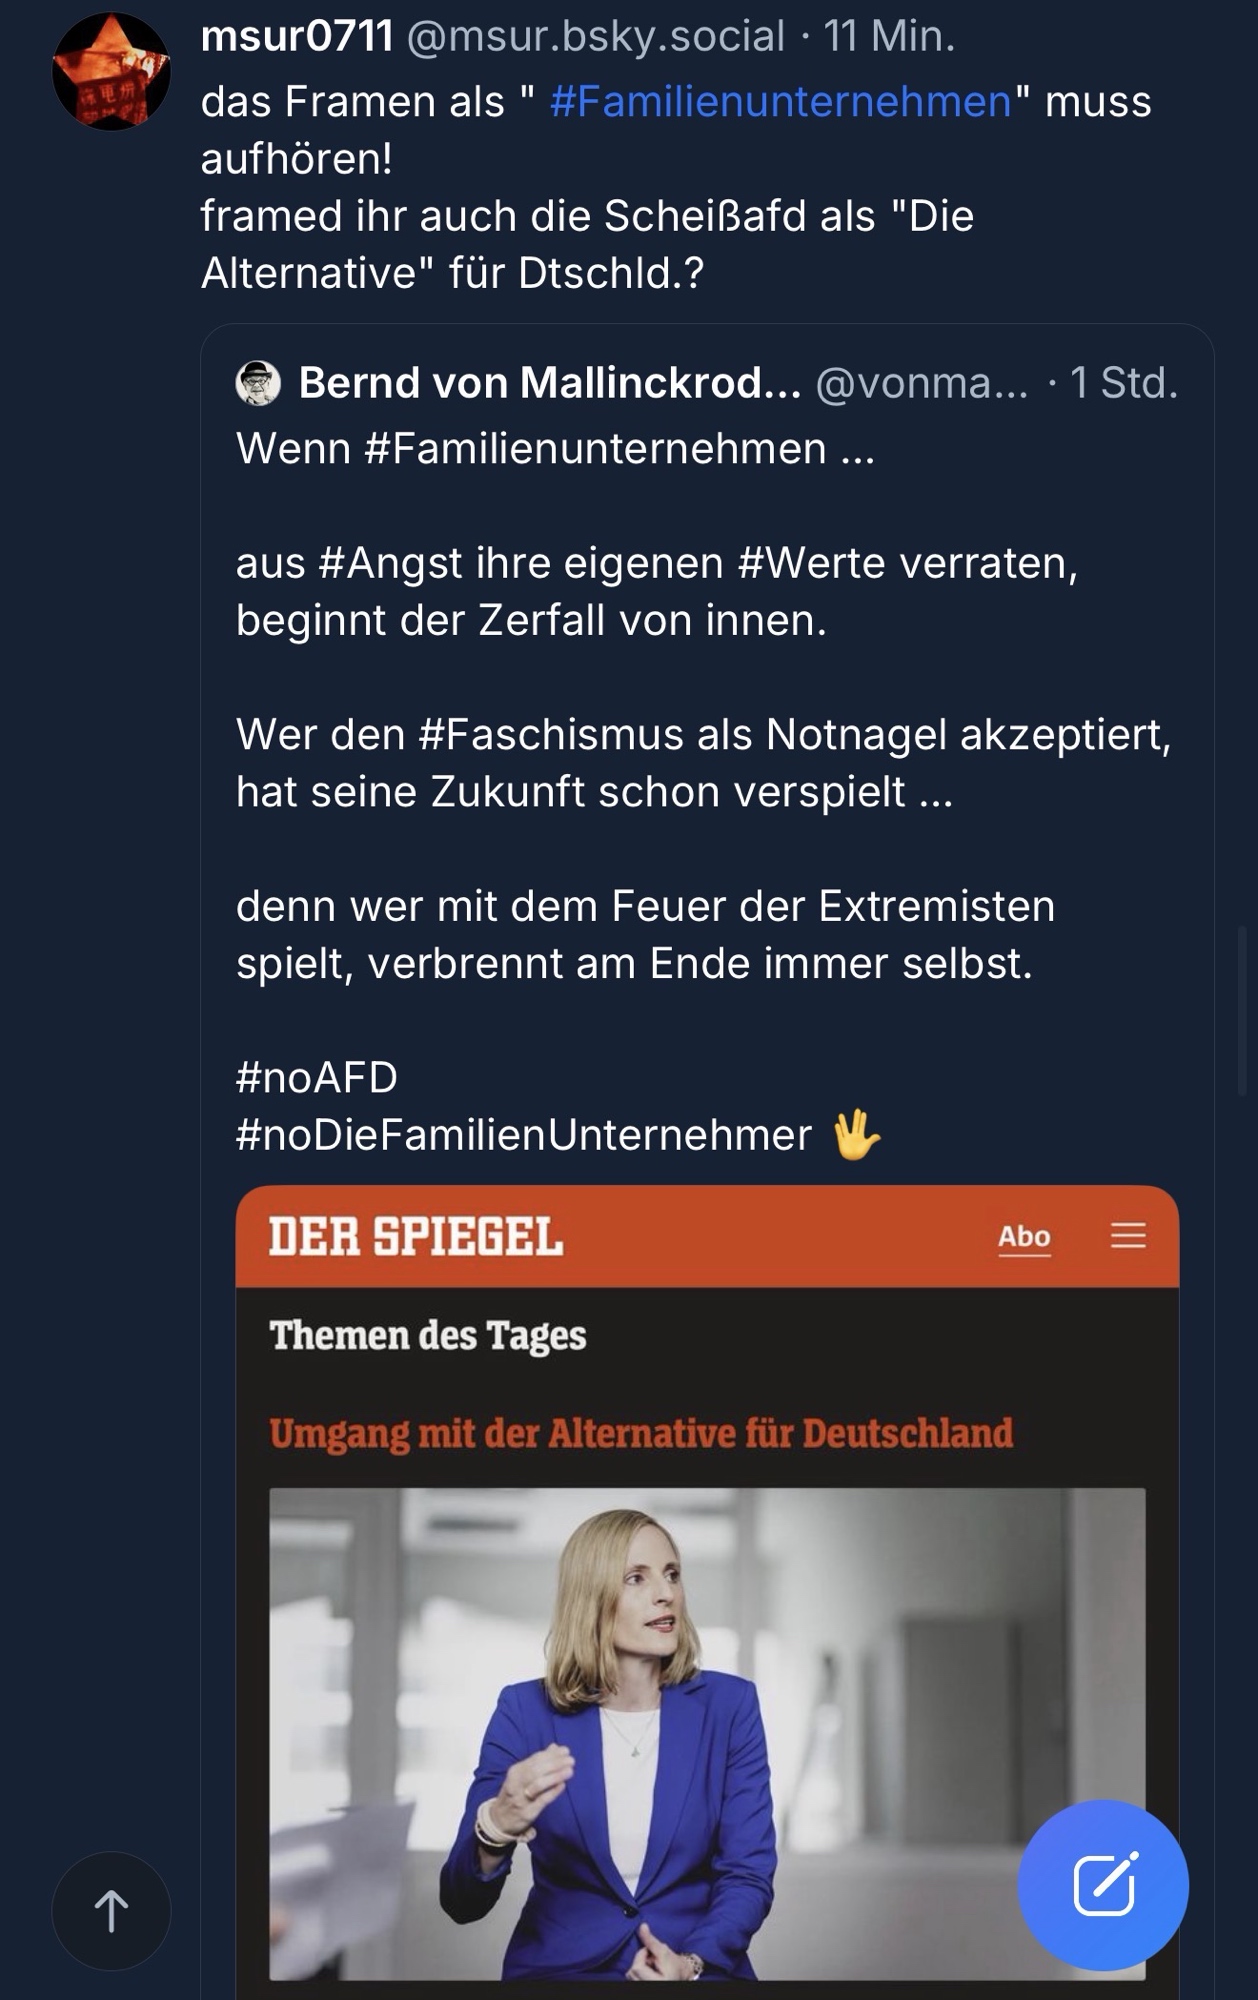This screenshot has width=1258, height=2000.
Task: Tap the #noAFD hashtag in quoted post
Action: [x=317, y=1078]
